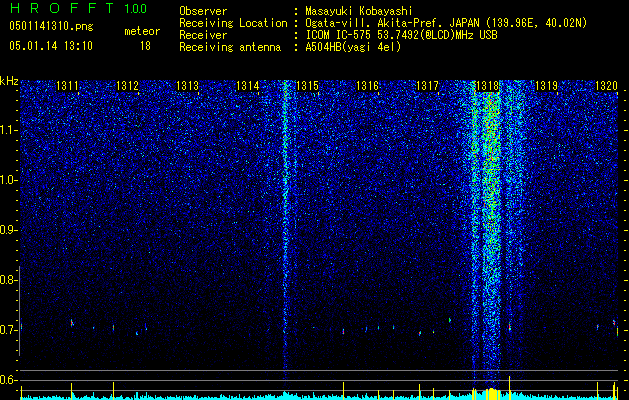Select the Ogata-vill. Akita-Pref. JAPAN location text
This screenshot has height=400, width=629.
tap(446, 23)
